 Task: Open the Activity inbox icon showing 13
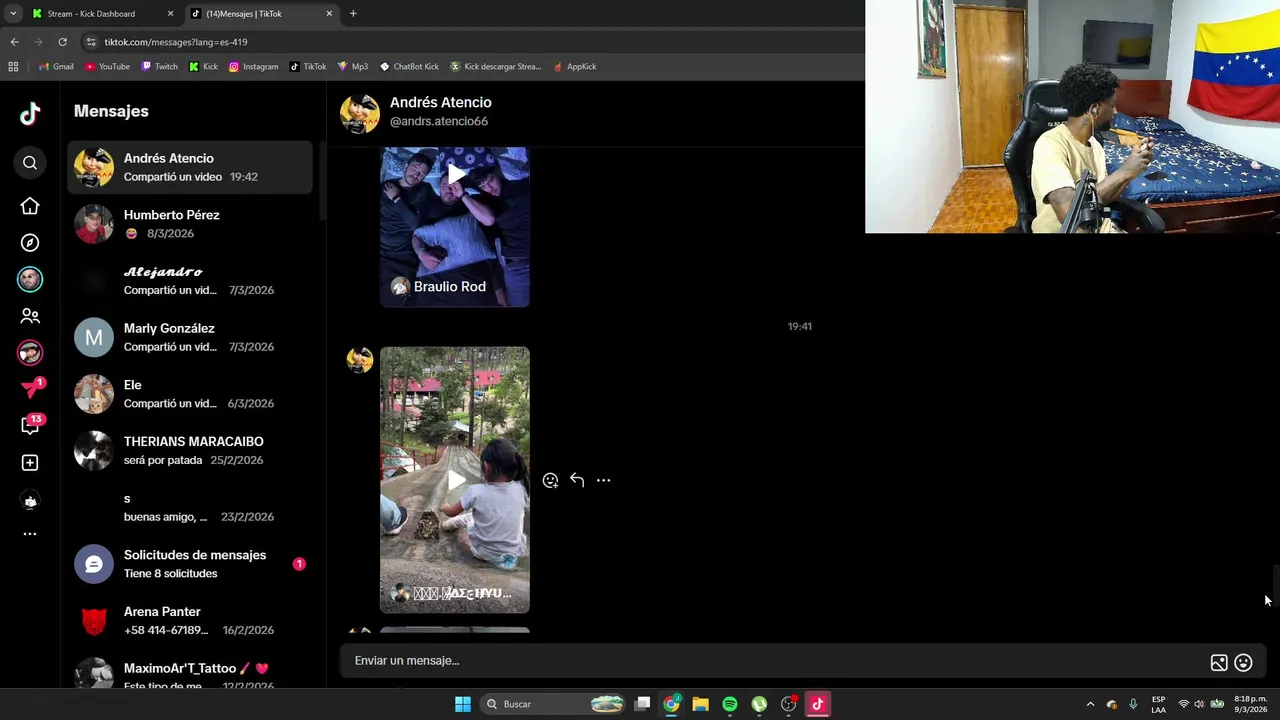coord(32,425)
